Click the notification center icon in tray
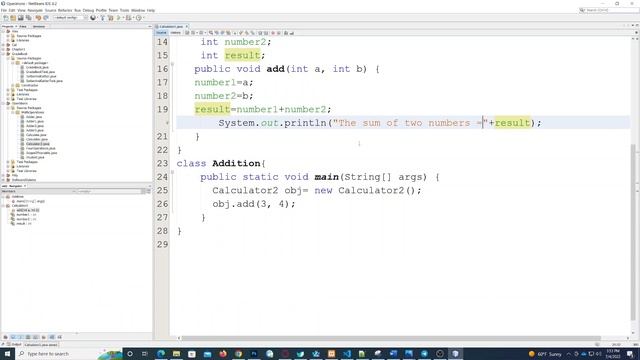 630,353
